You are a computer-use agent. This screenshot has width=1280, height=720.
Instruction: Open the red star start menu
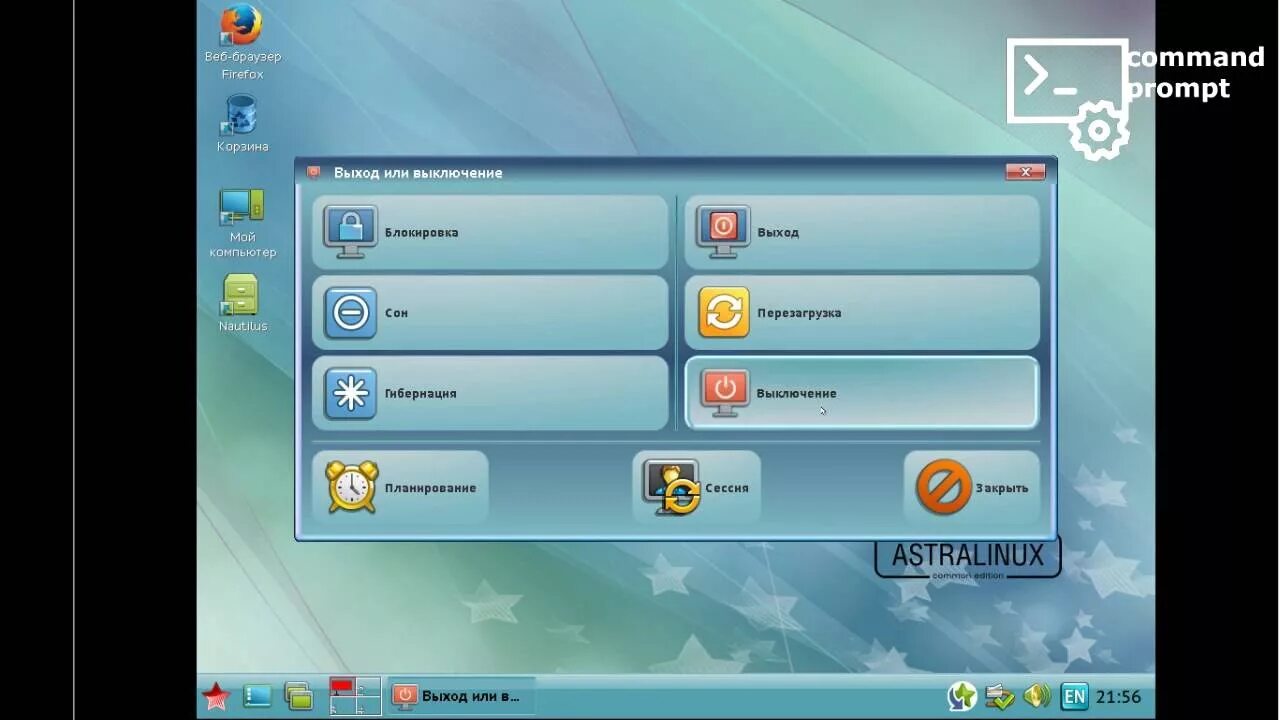216,696
